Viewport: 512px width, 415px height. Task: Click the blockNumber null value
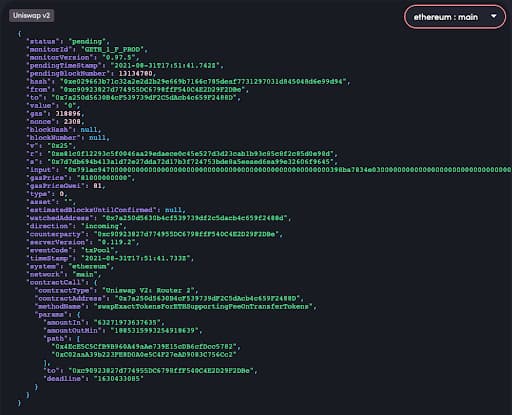(97, 137)
